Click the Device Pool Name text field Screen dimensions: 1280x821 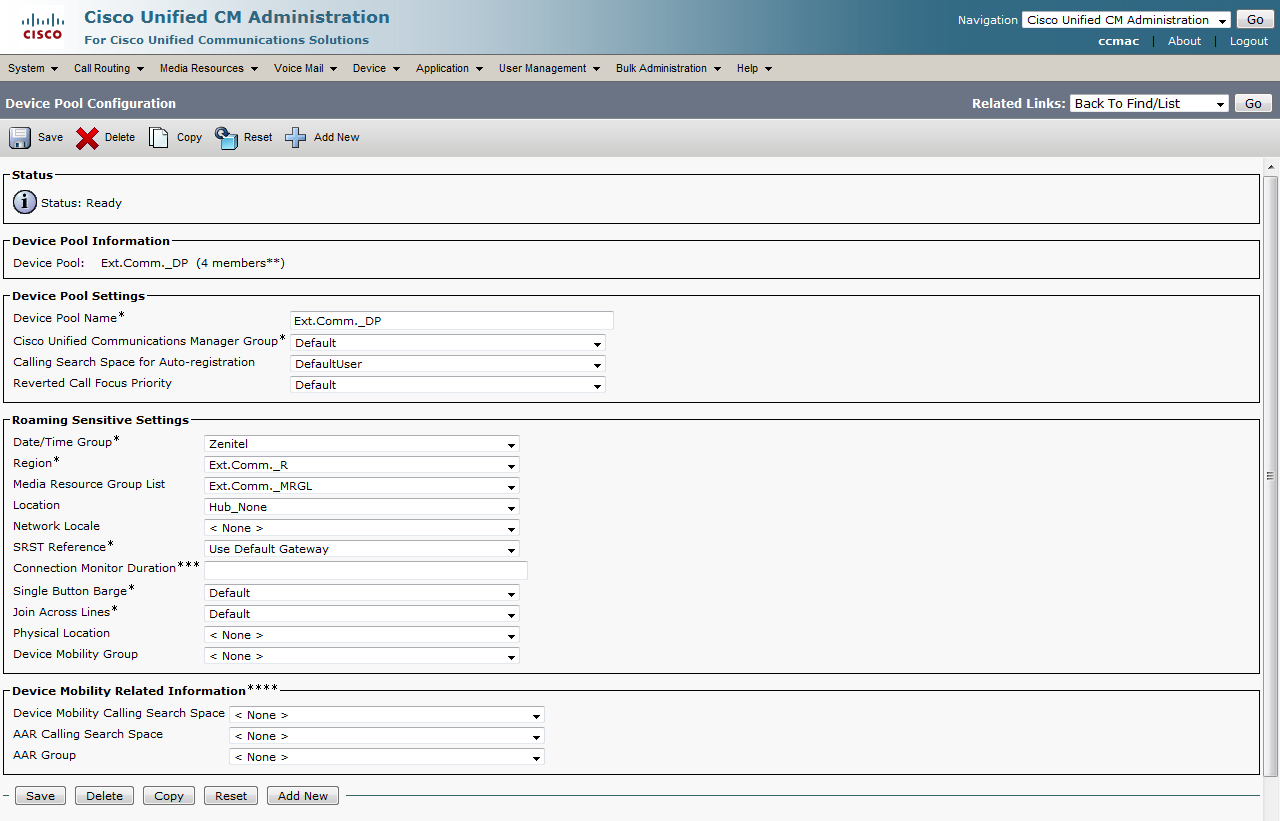pos(451,321)
